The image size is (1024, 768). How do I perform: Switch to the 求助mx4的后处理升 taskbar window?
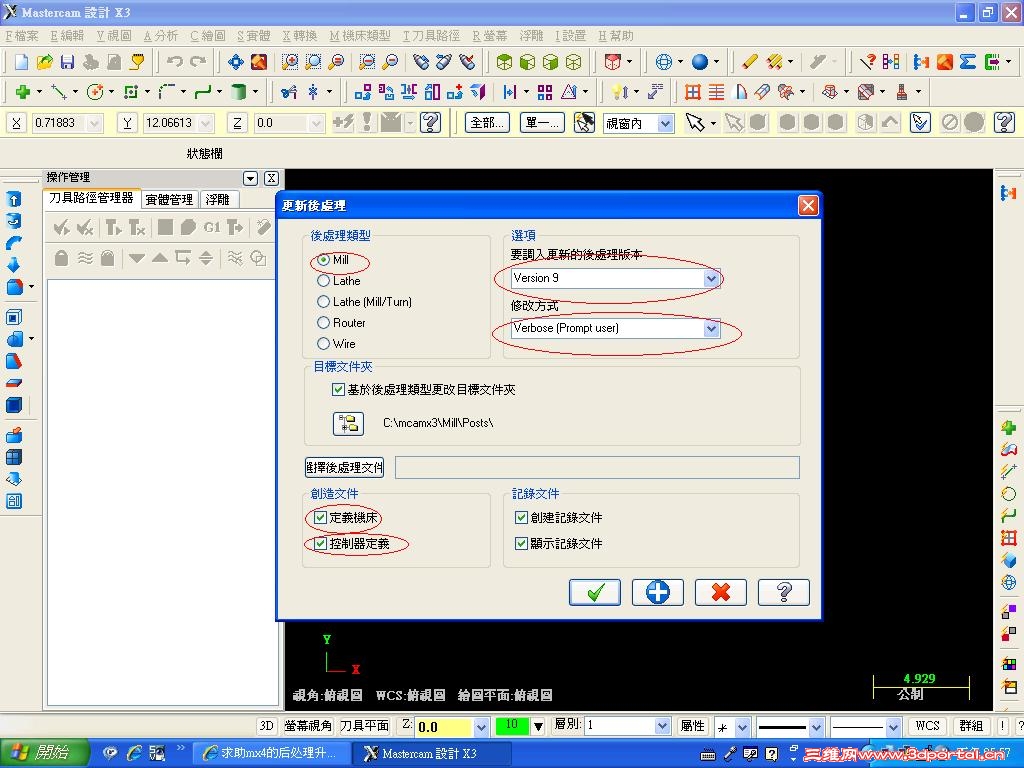271,753
